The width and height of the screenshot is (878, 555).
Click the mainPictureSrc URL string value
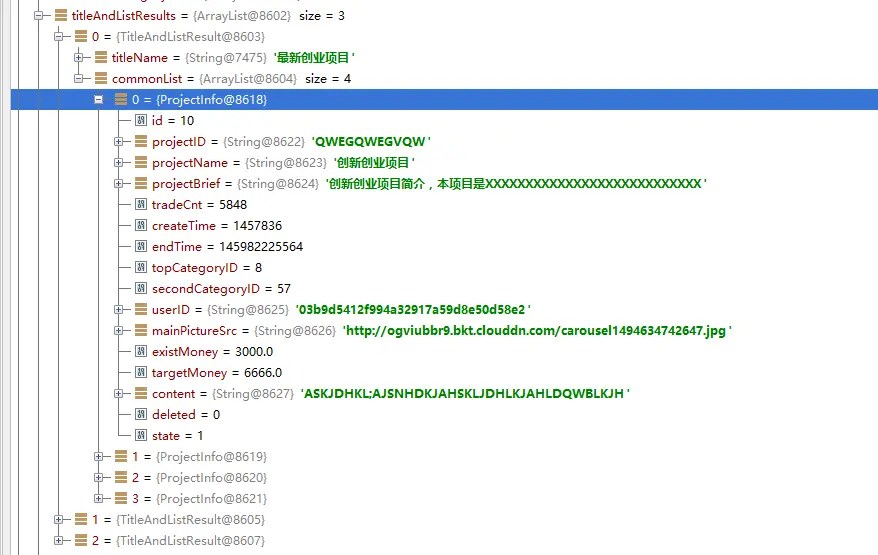536,330
